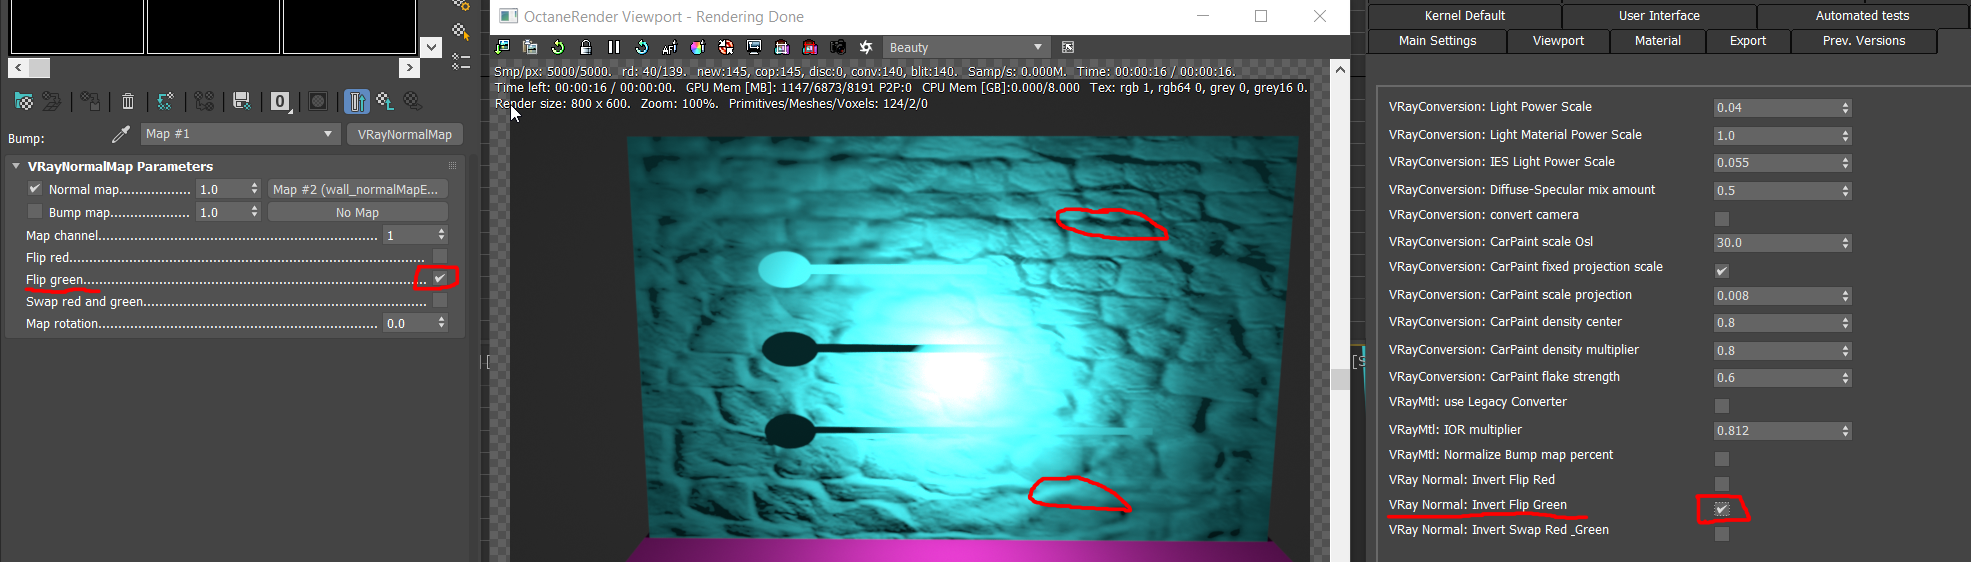Open the Beauty render pass dropdown
The width and height of the screenshot is (1971, 562).
966,47
